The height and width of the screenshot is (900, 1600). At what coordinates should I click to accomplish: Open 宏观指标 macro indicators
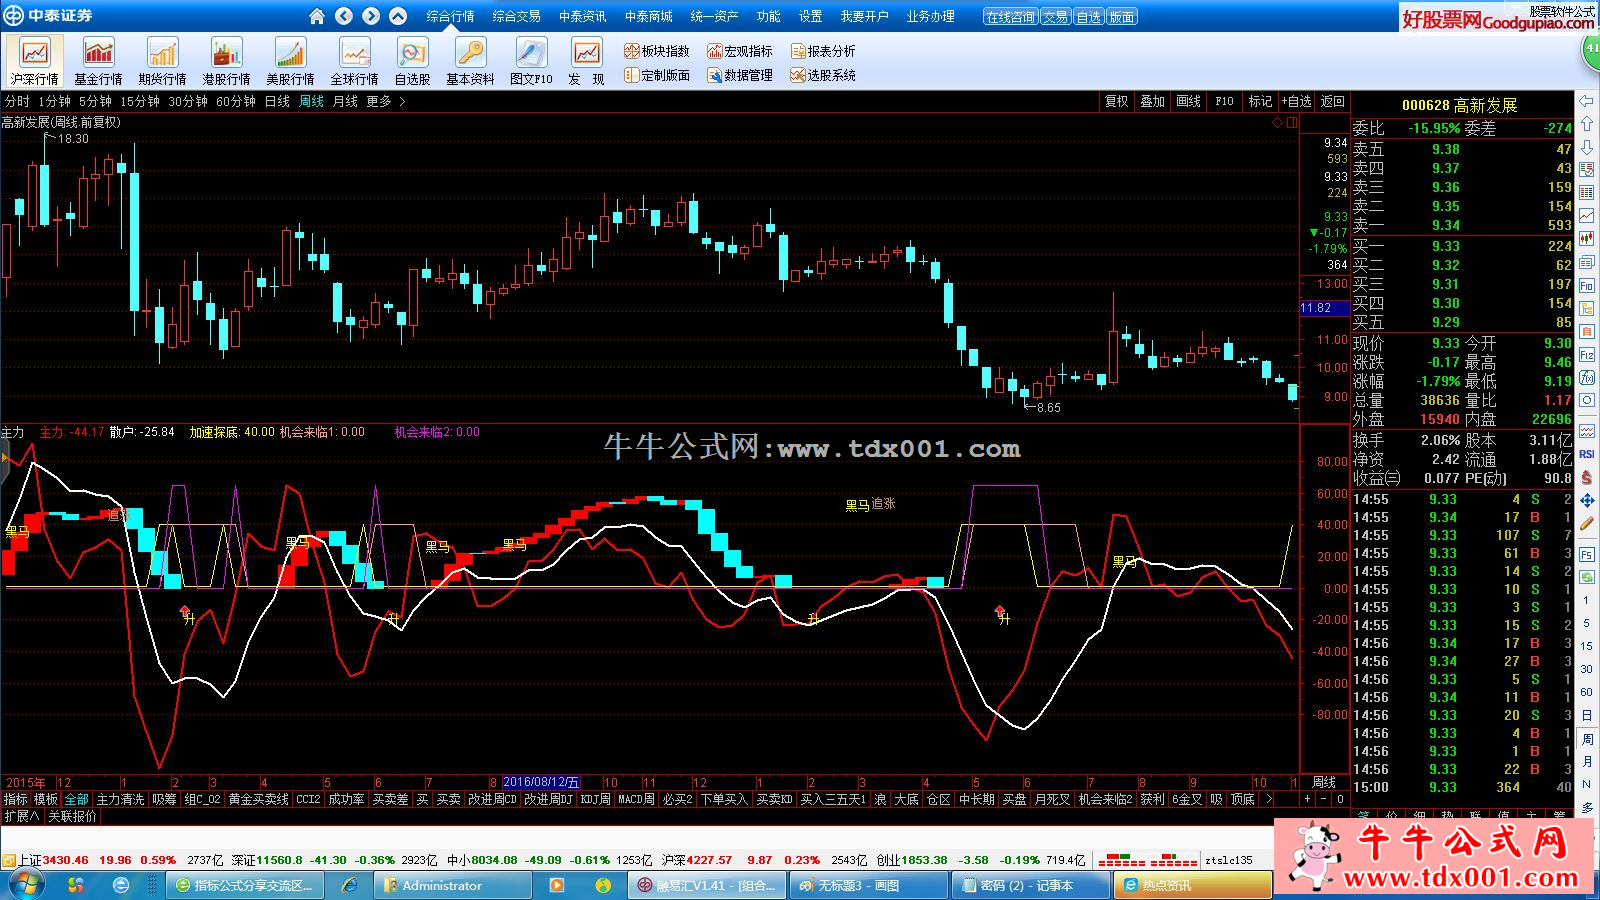[740, 51]
